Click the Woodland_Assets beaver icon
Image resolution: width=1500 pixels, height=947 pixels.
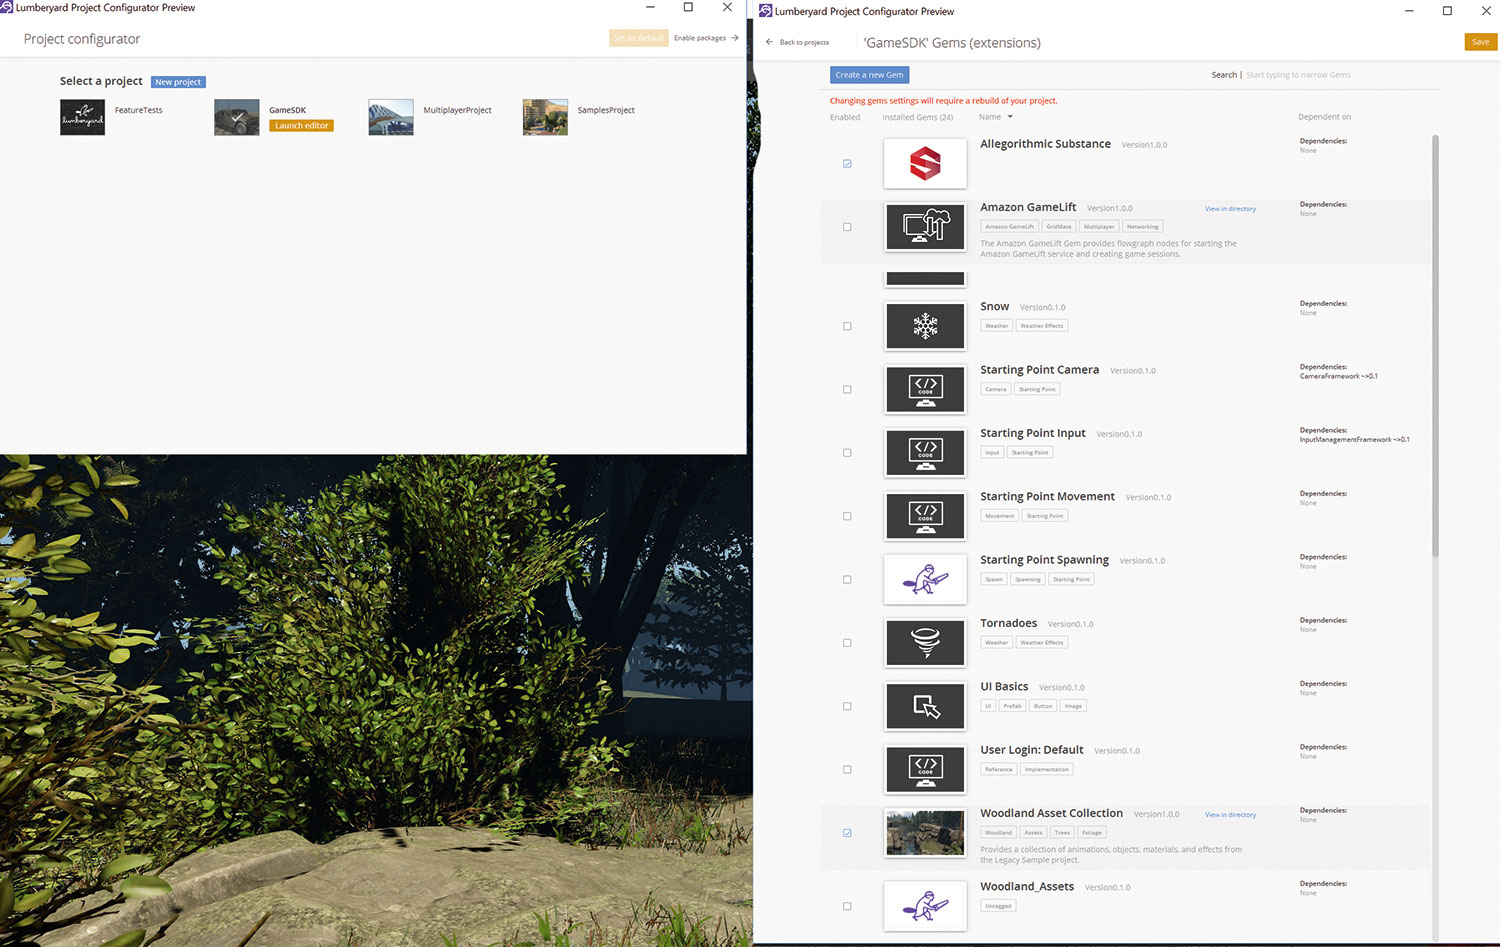point(925,906)
